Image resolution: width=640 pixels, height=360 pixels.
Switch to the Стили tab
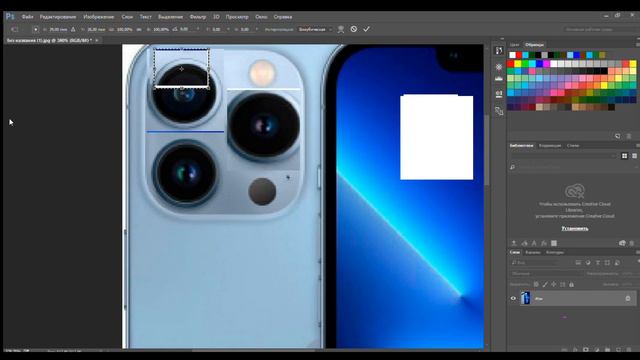coord(573,145)
